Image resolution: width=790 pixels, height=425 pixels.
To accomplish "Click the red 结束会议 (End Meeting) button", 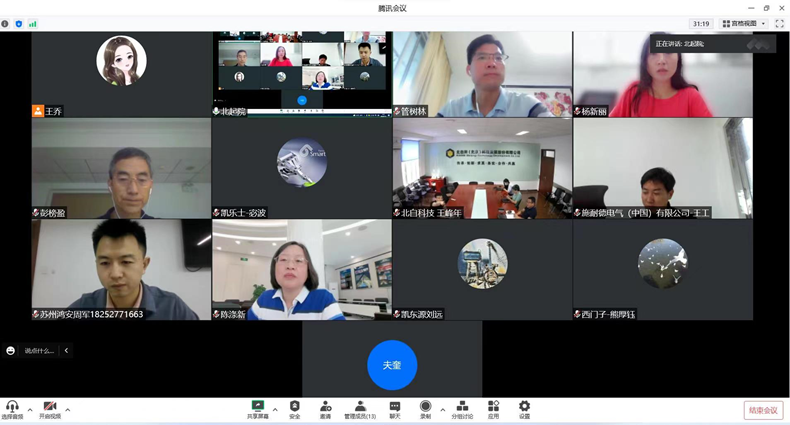I will tap(763, 410).
